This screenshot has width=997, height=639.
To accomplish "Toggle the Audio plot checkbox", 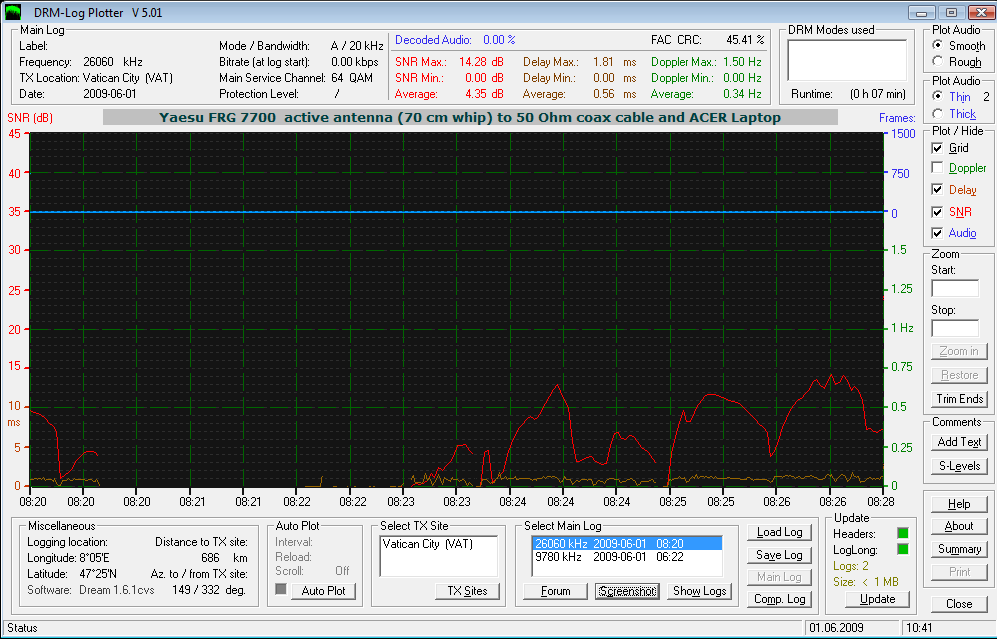I will click(x=937, y=233).
